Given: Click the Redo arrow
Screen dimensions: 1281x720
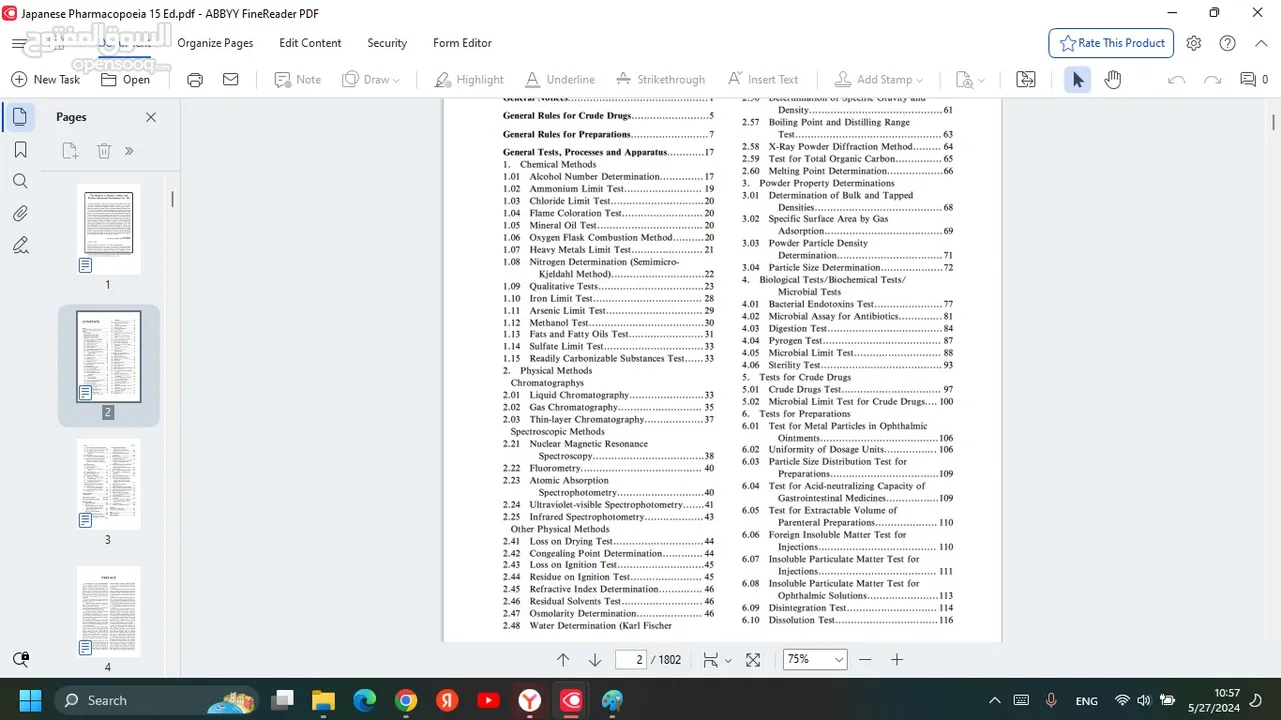Looking at the screenshot, I should [1212, 80].
